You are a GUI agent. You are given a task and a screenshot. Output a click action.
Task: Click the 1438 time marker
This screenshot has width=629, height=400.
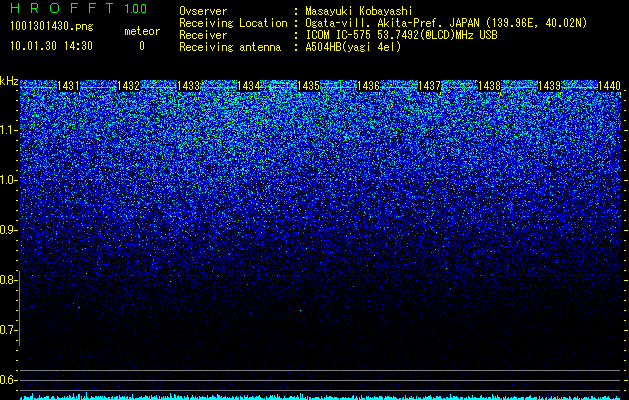(489, 86)
